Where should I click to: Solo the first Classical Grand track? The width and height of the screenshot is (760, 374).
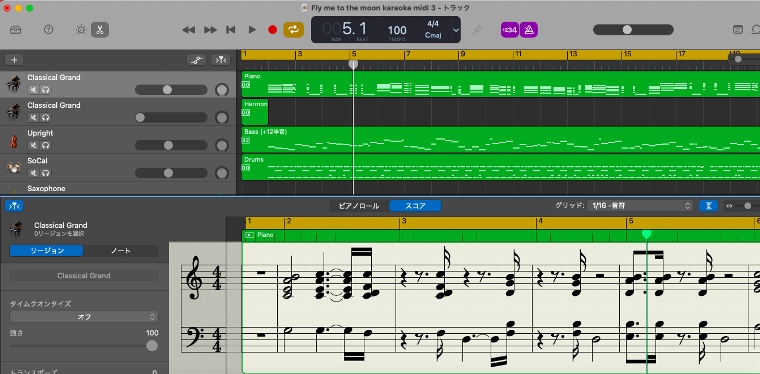point(46,90)
